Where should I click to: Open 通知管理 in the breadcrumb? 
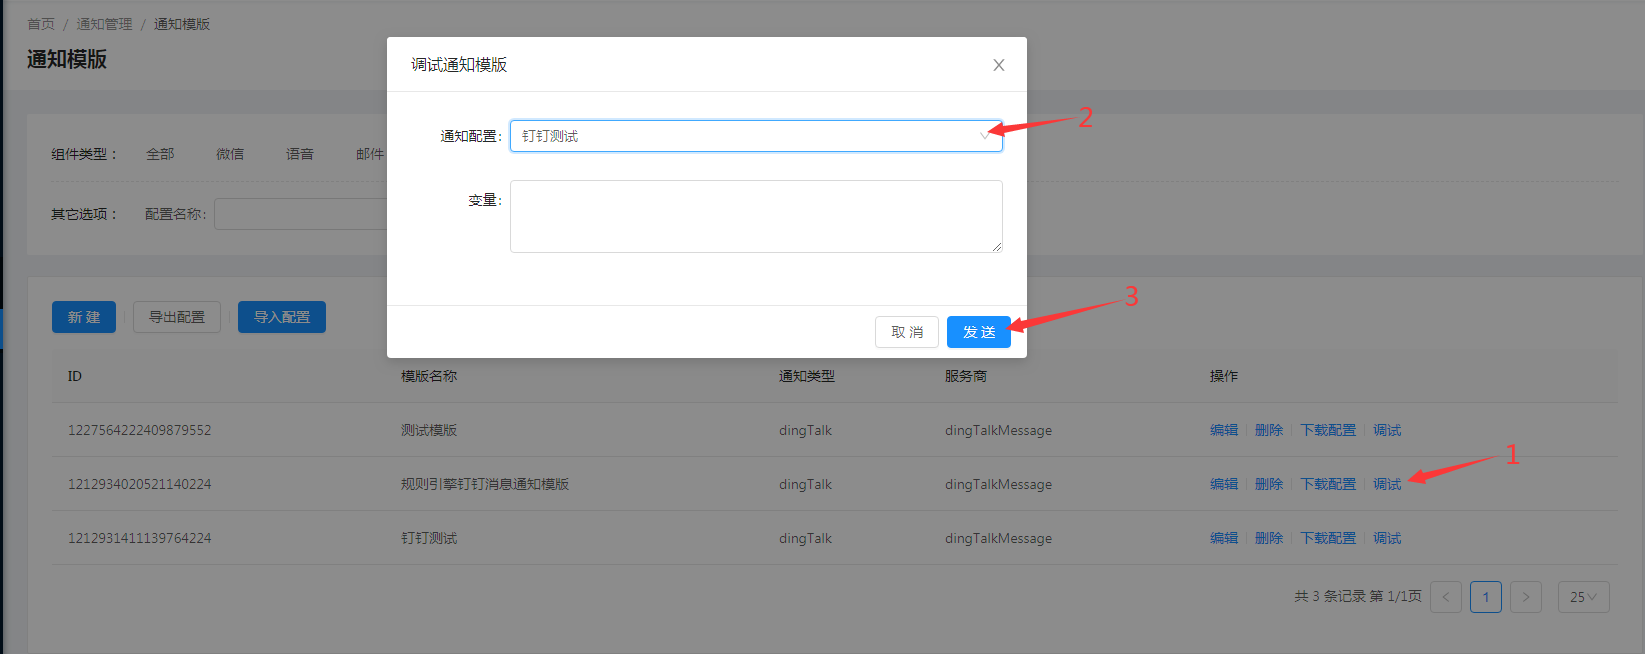pos(104,24)
